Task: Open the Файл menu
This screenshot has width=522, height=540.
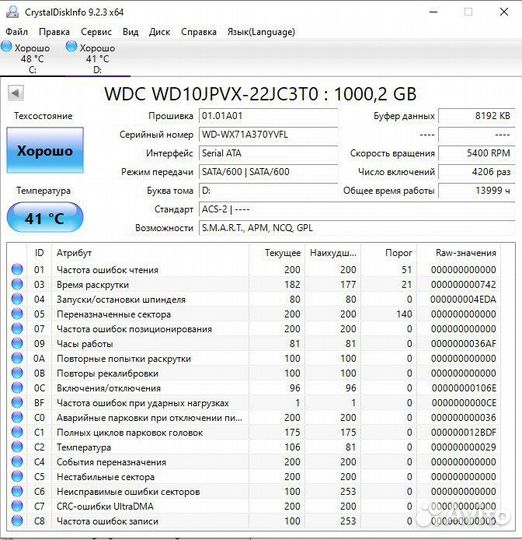Action: pos(17,32)
